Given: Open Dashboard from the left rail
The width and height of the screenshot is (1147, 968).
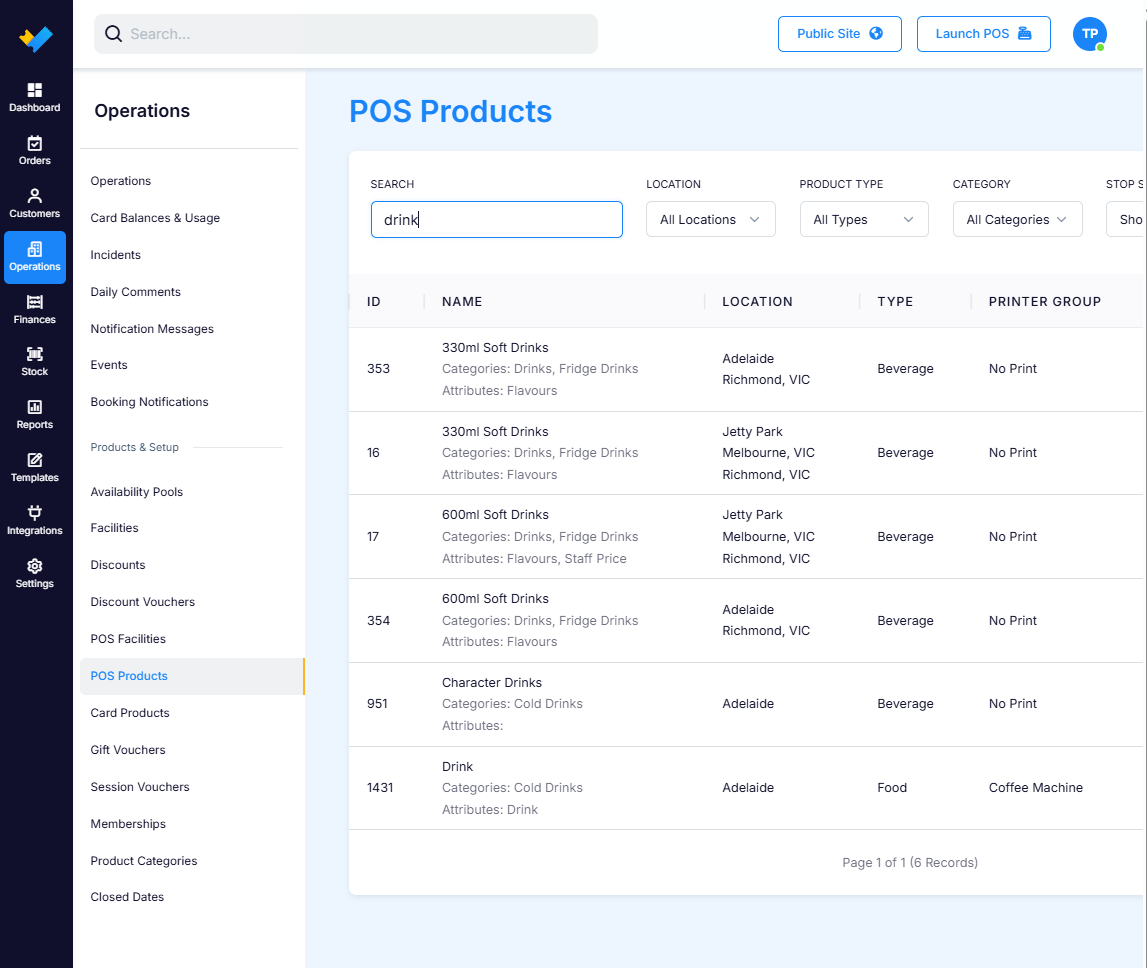Looking at the screenshot, I should (34, 98).
